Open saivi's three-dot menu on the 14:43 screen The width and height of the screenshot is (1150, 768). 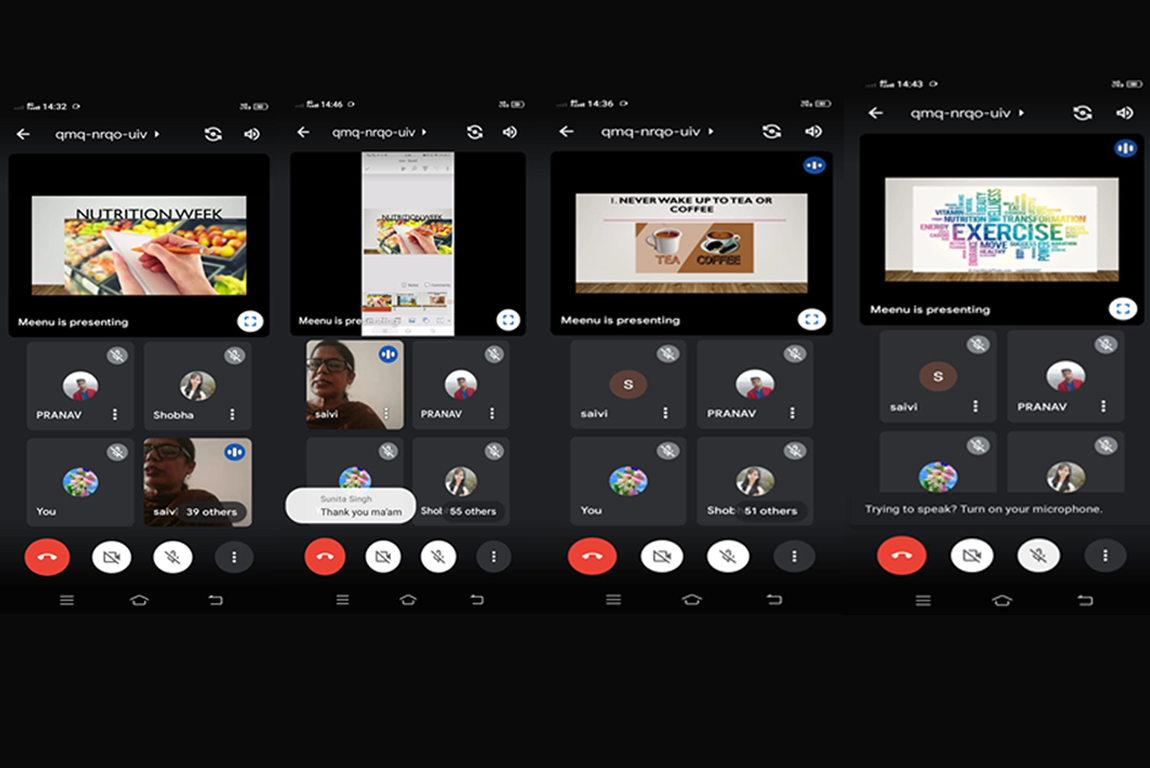[x=975, y=406]
